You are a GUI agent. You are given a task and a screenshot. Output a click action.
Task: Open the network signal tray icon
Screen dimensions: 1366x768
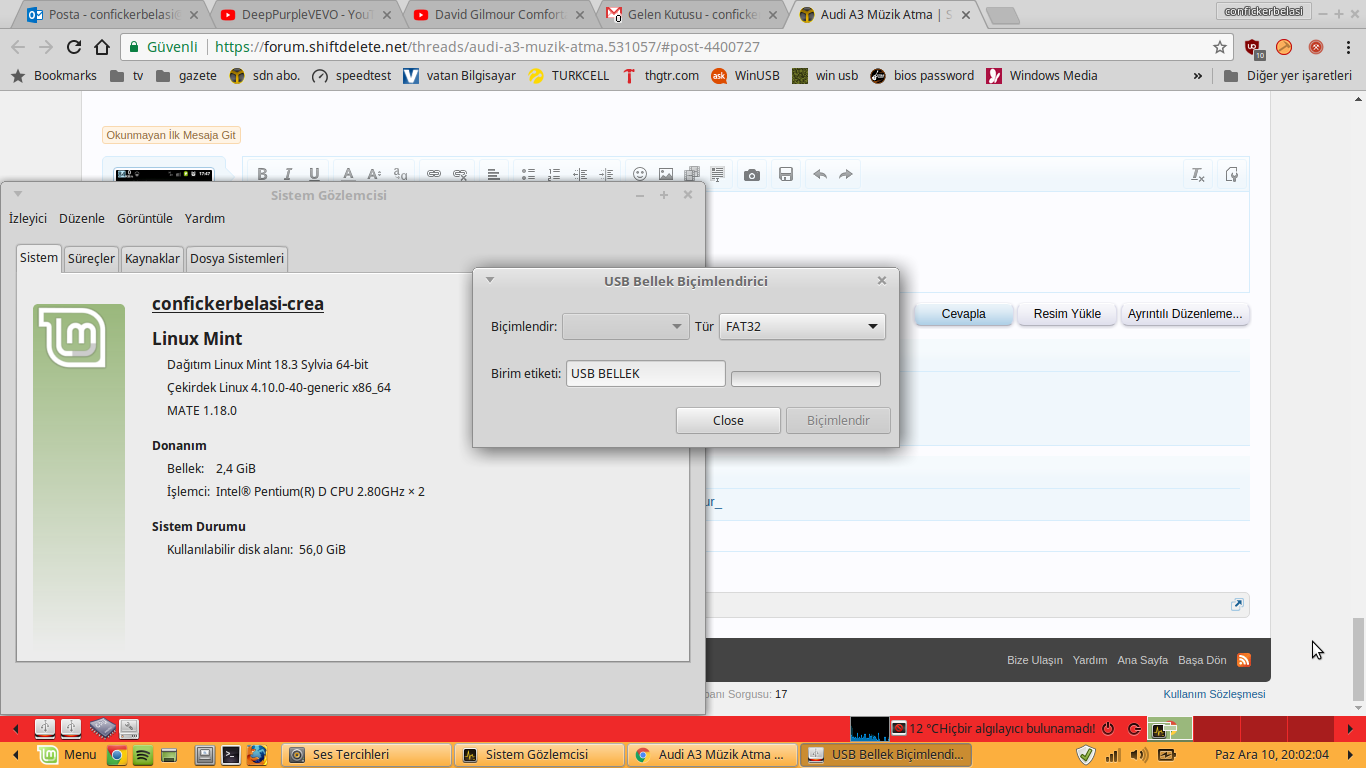[x=1113, y=755]
